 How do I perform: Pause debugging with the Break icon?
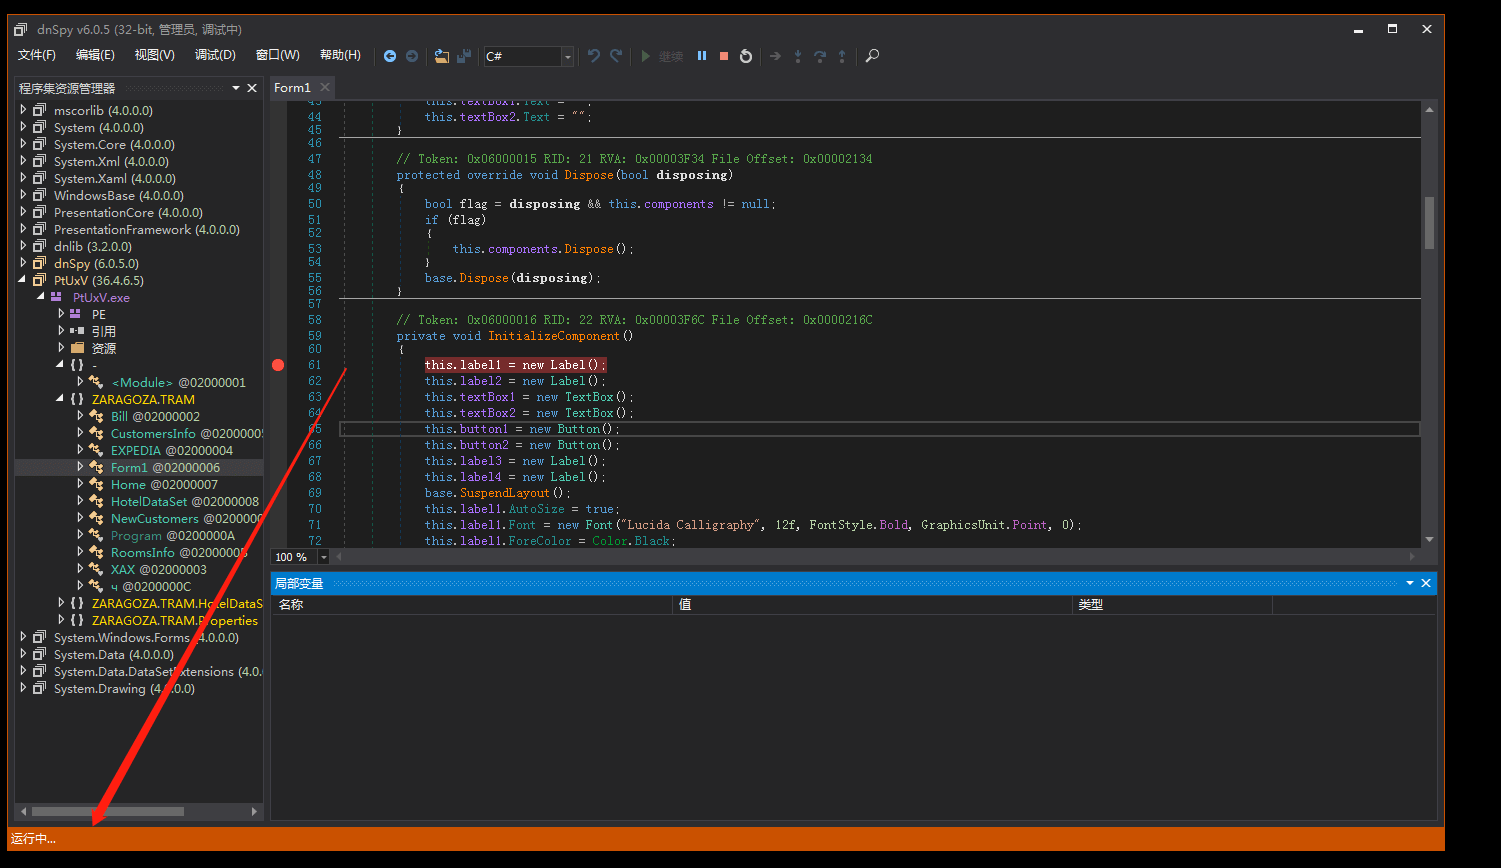[x=702, y=56]
